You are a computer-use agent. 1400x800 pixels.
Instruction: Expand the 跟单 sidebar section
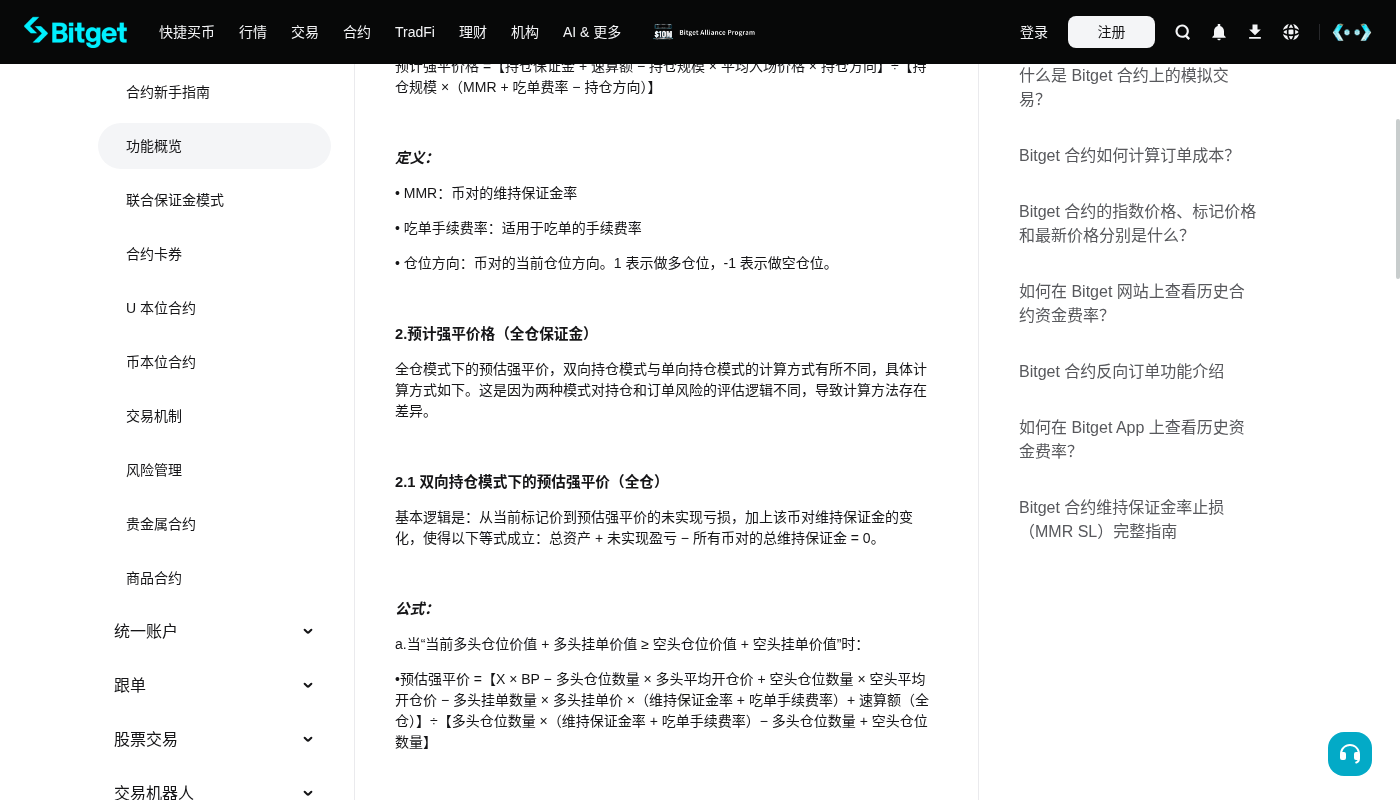coord(214,685)
